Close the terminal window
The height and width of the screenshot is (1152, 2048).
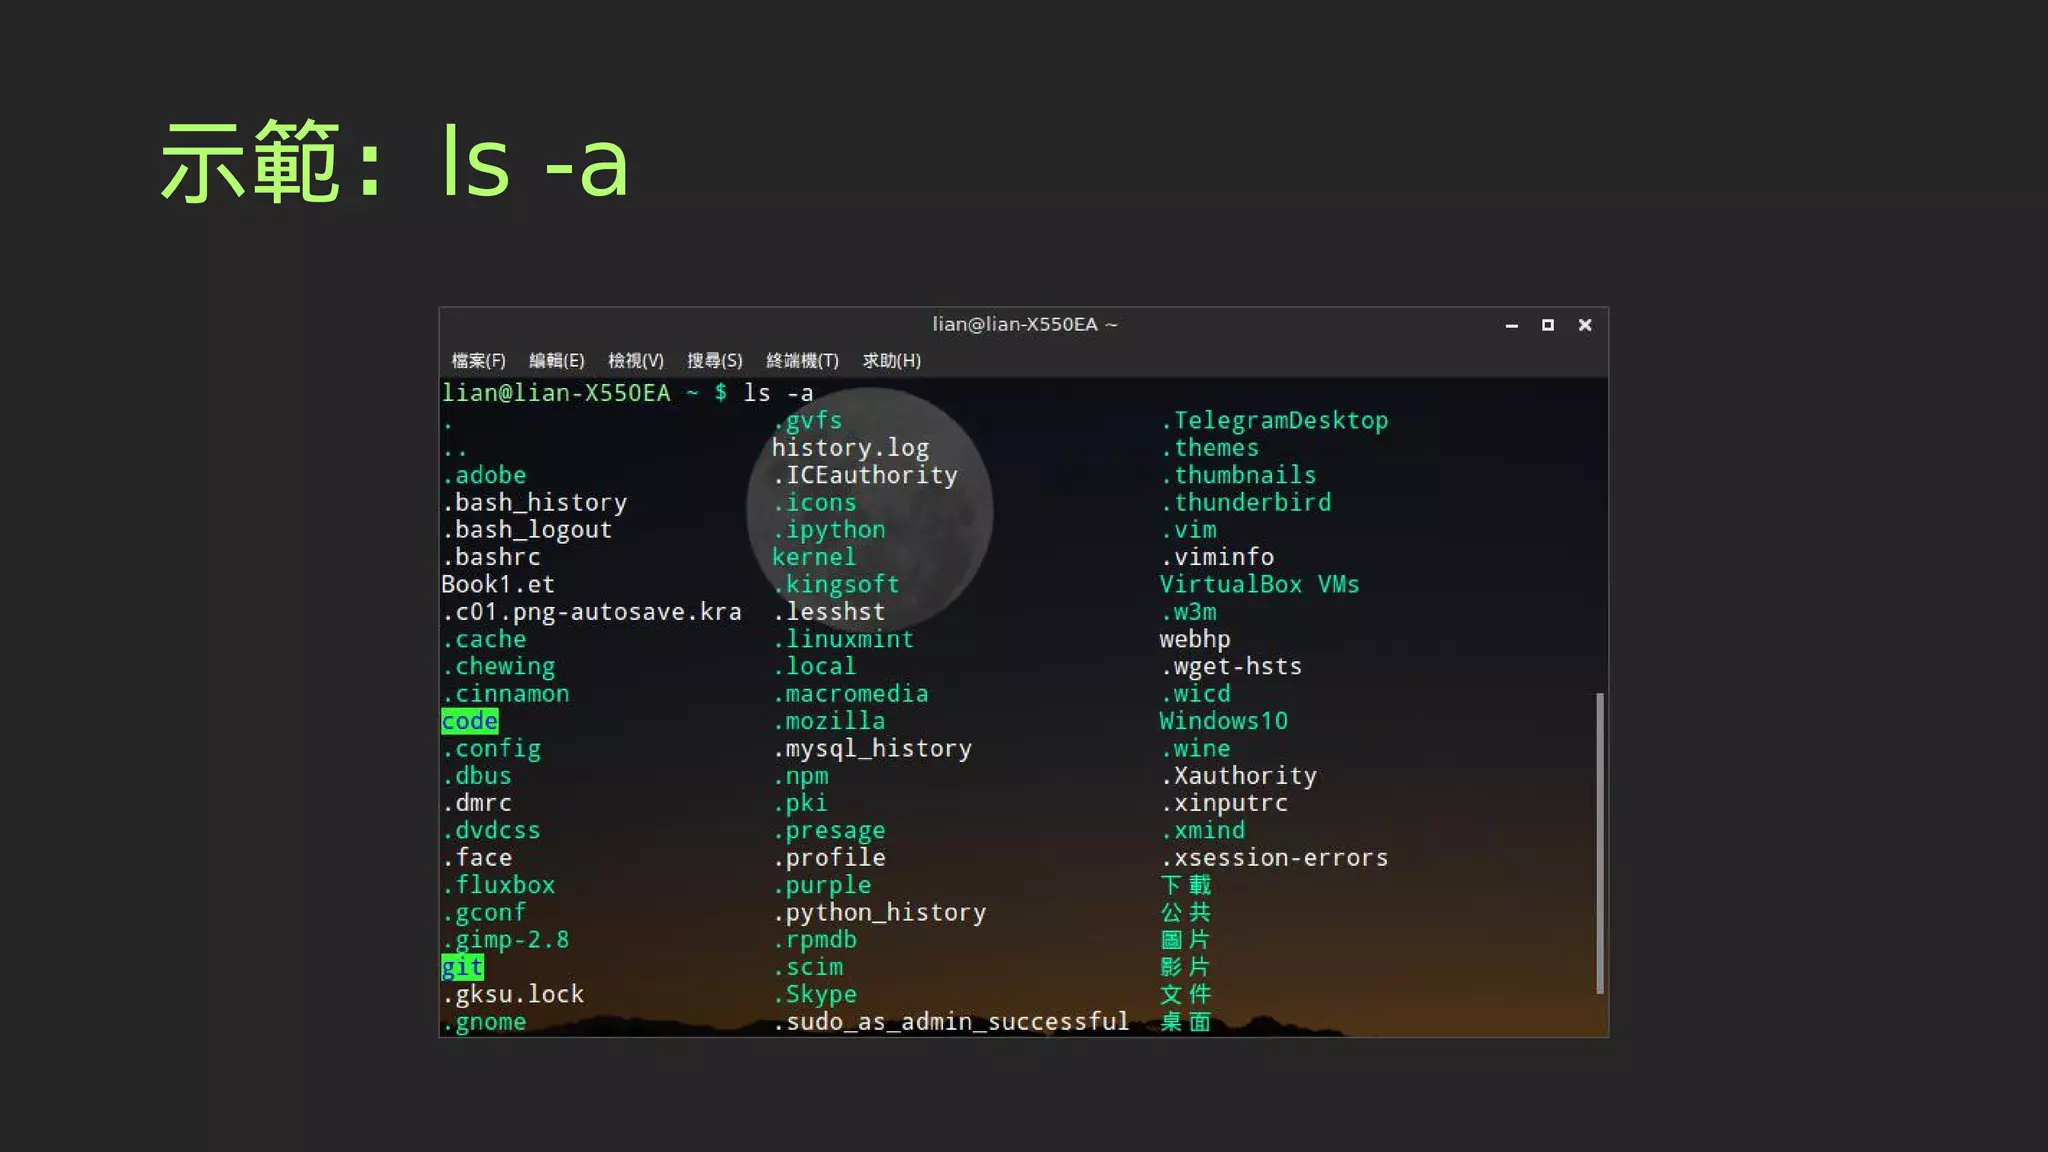(x=1585, y=325)
